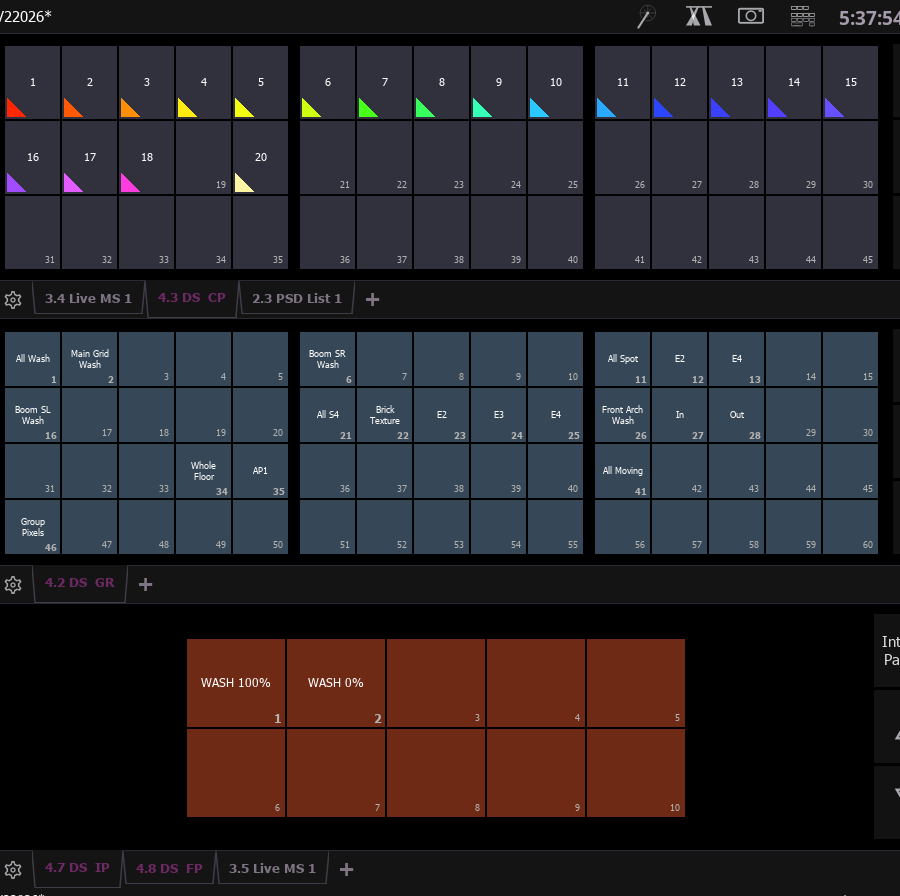900x896 pixels.
Task: Select group 28 labeled Out
Action: (736, 415)
